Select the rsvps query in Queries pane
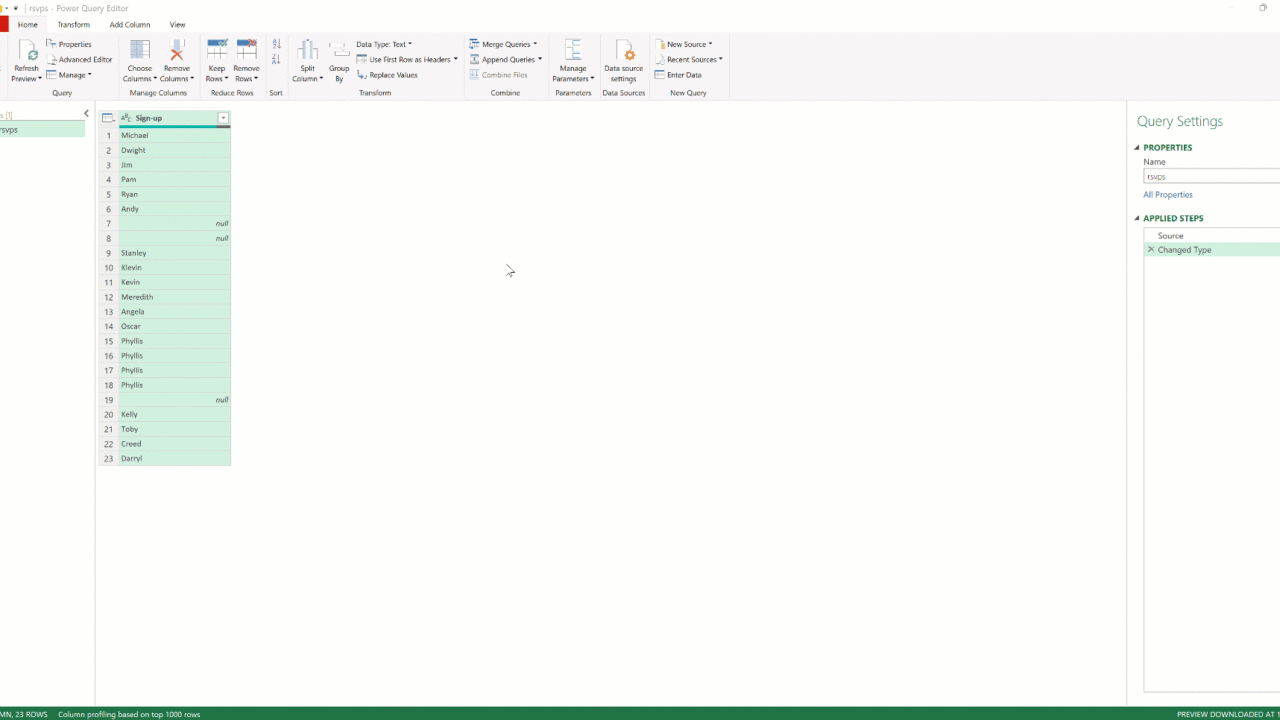This screenshot has width=1280, height=720. pos(42,130)
